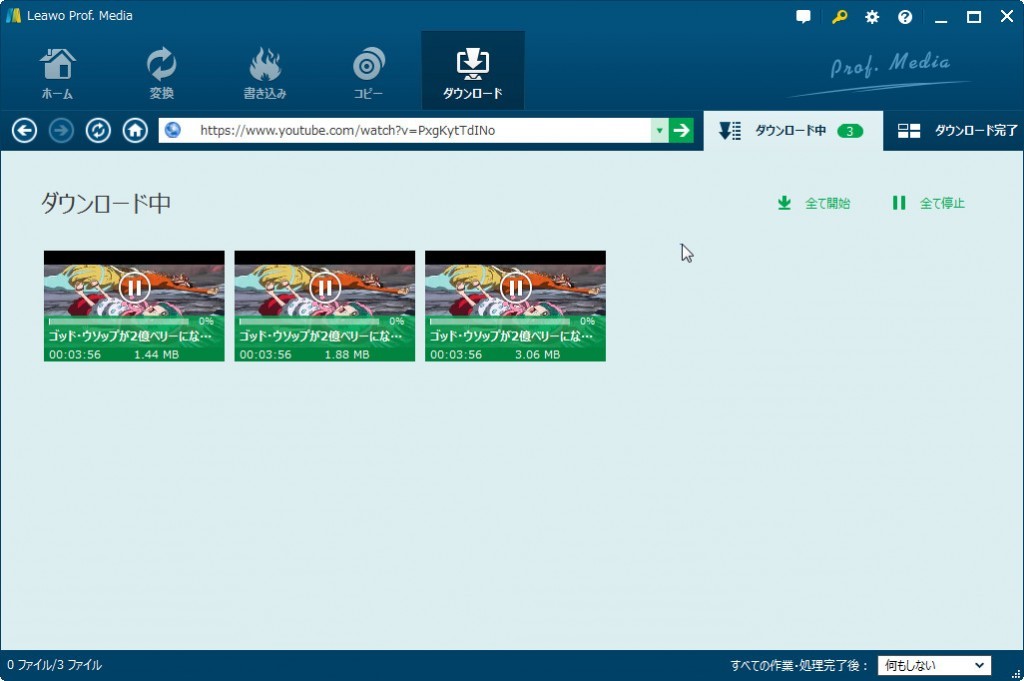Image resolution: width=1024 pixels, height=681 pixels.
Task: Pause the 3.06 MB video download
Action: point(516,287)
